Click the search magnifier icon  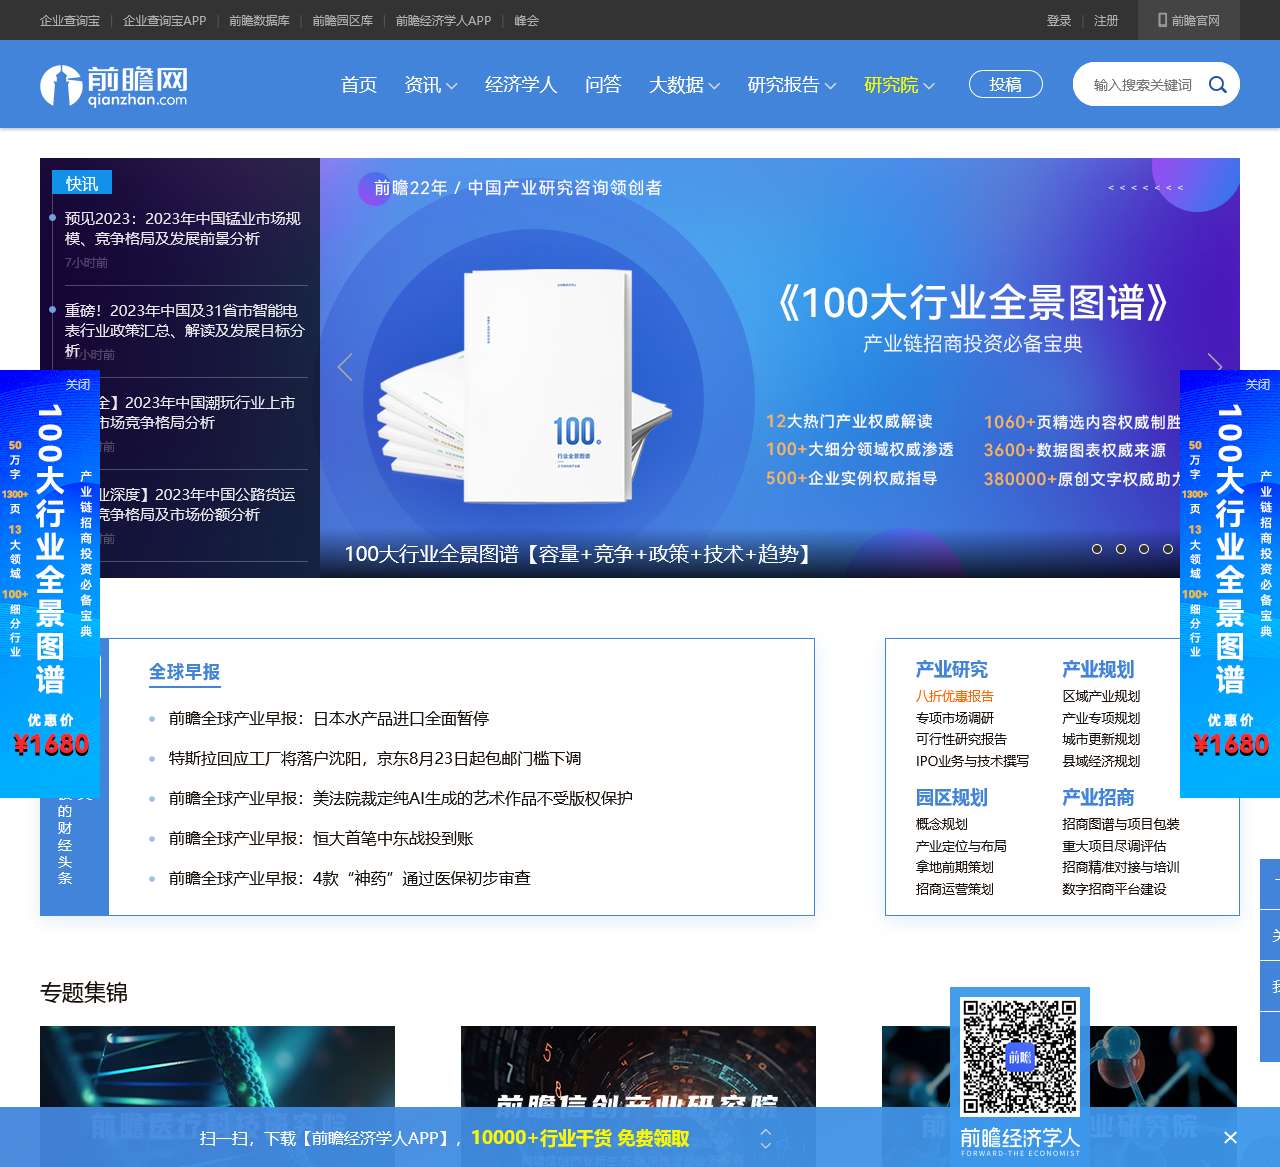pos(1217,85)
